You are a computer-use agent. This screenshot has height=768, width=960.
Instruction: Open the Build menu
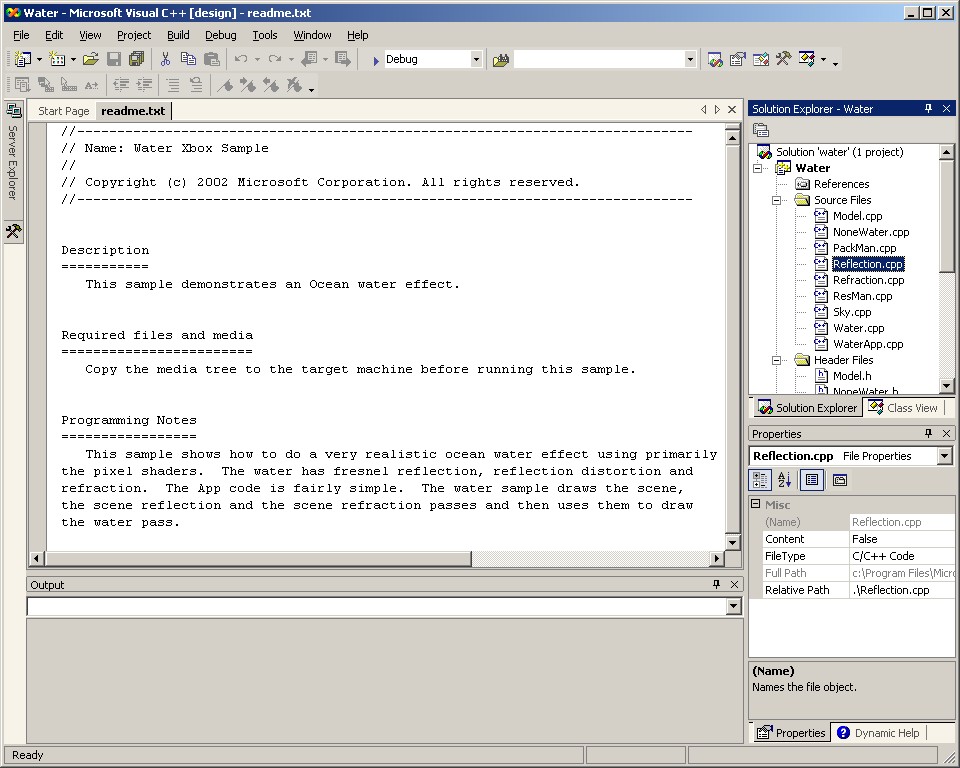pyautogui.click(x=178, y=35)
